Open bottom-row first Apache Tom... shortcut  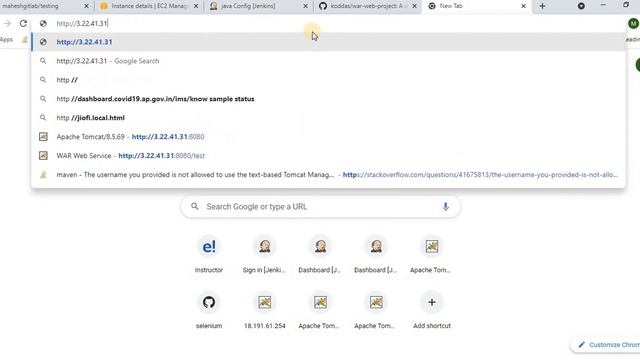click(x=320, y=311)
